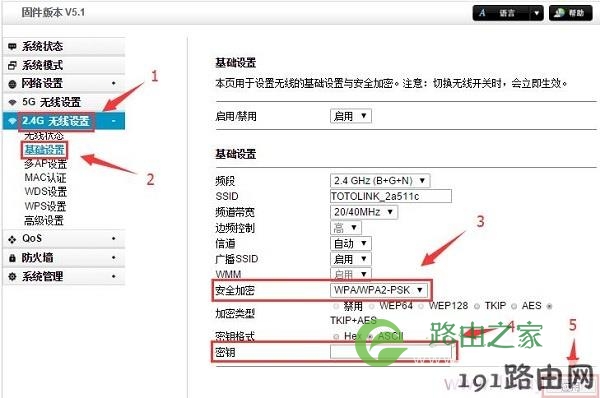Select the AES encryption radio button

pyautogui.click(x=514, y=306)
